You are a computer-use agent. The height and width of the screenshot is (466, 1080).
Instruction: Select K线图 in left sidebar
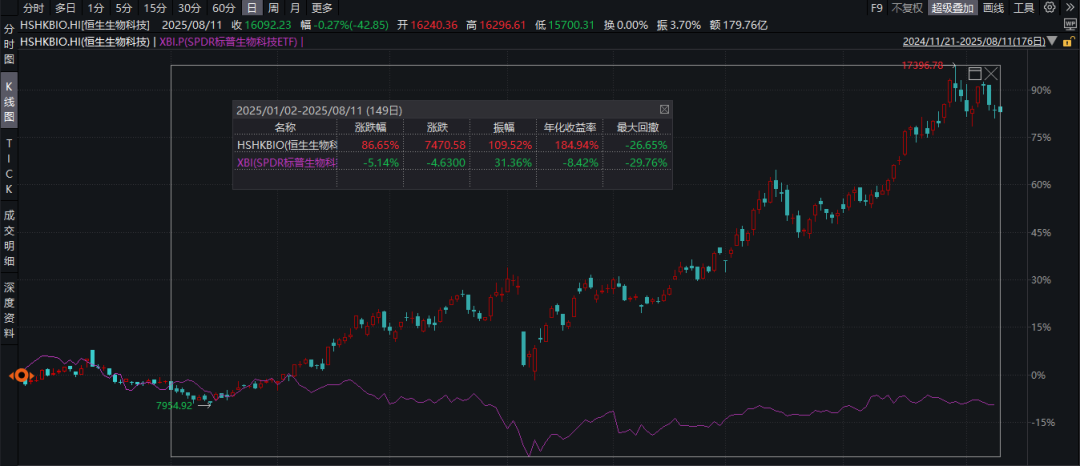click(x=9, y=101)
